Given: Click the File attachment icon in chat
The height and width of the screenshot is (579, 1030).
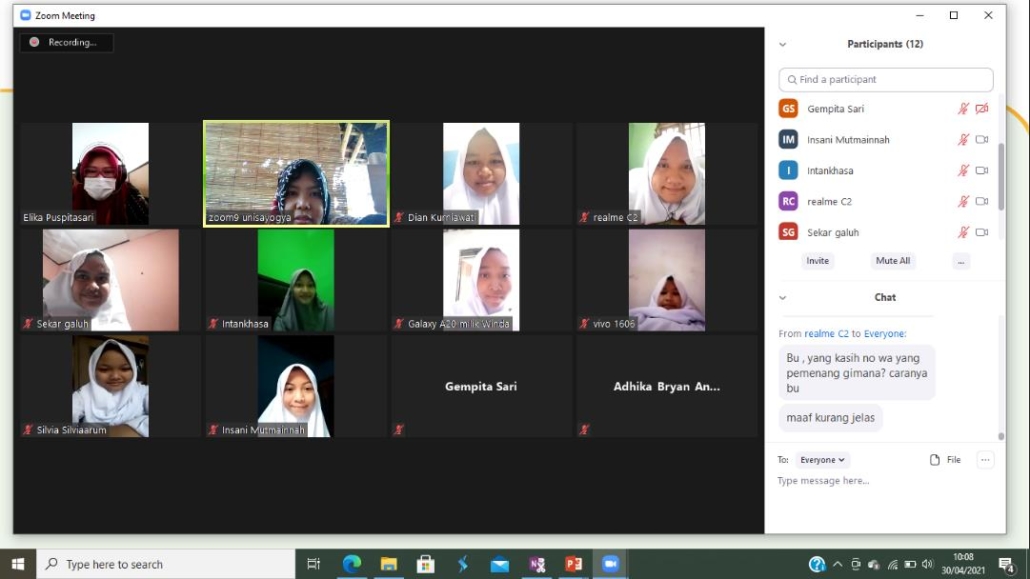Looking at the screenshot, I should (935, 460).
